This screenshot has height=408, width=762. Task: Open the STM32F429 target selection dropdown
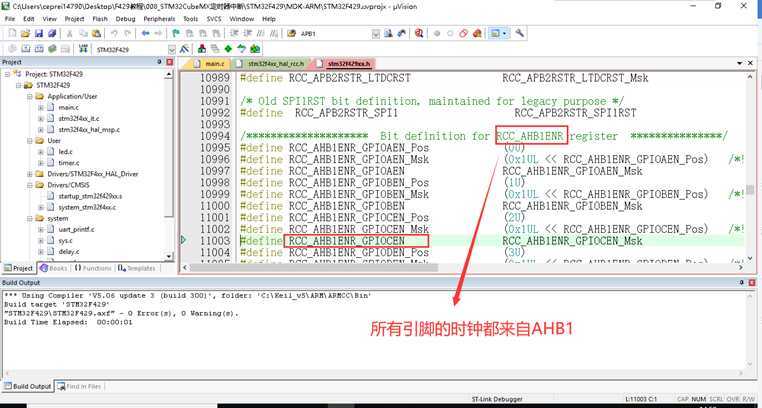click(x=172, y=50)
